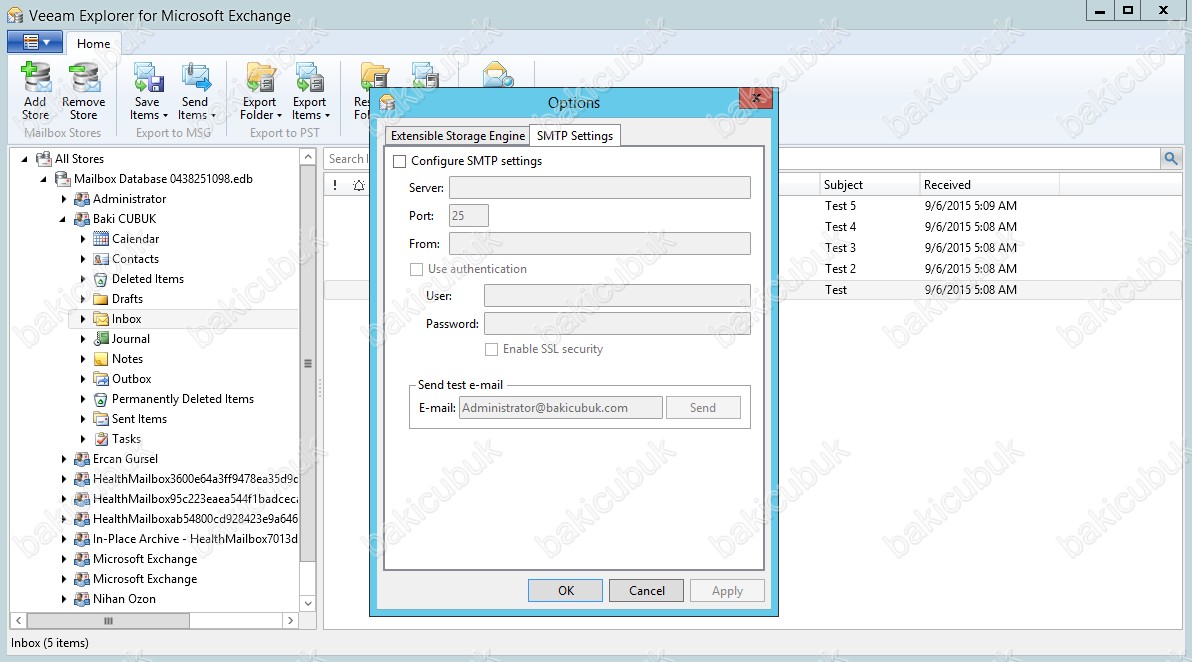Sort messages by Subject column header
Screen dimensions: 1192x662
(x=870, y=185)
